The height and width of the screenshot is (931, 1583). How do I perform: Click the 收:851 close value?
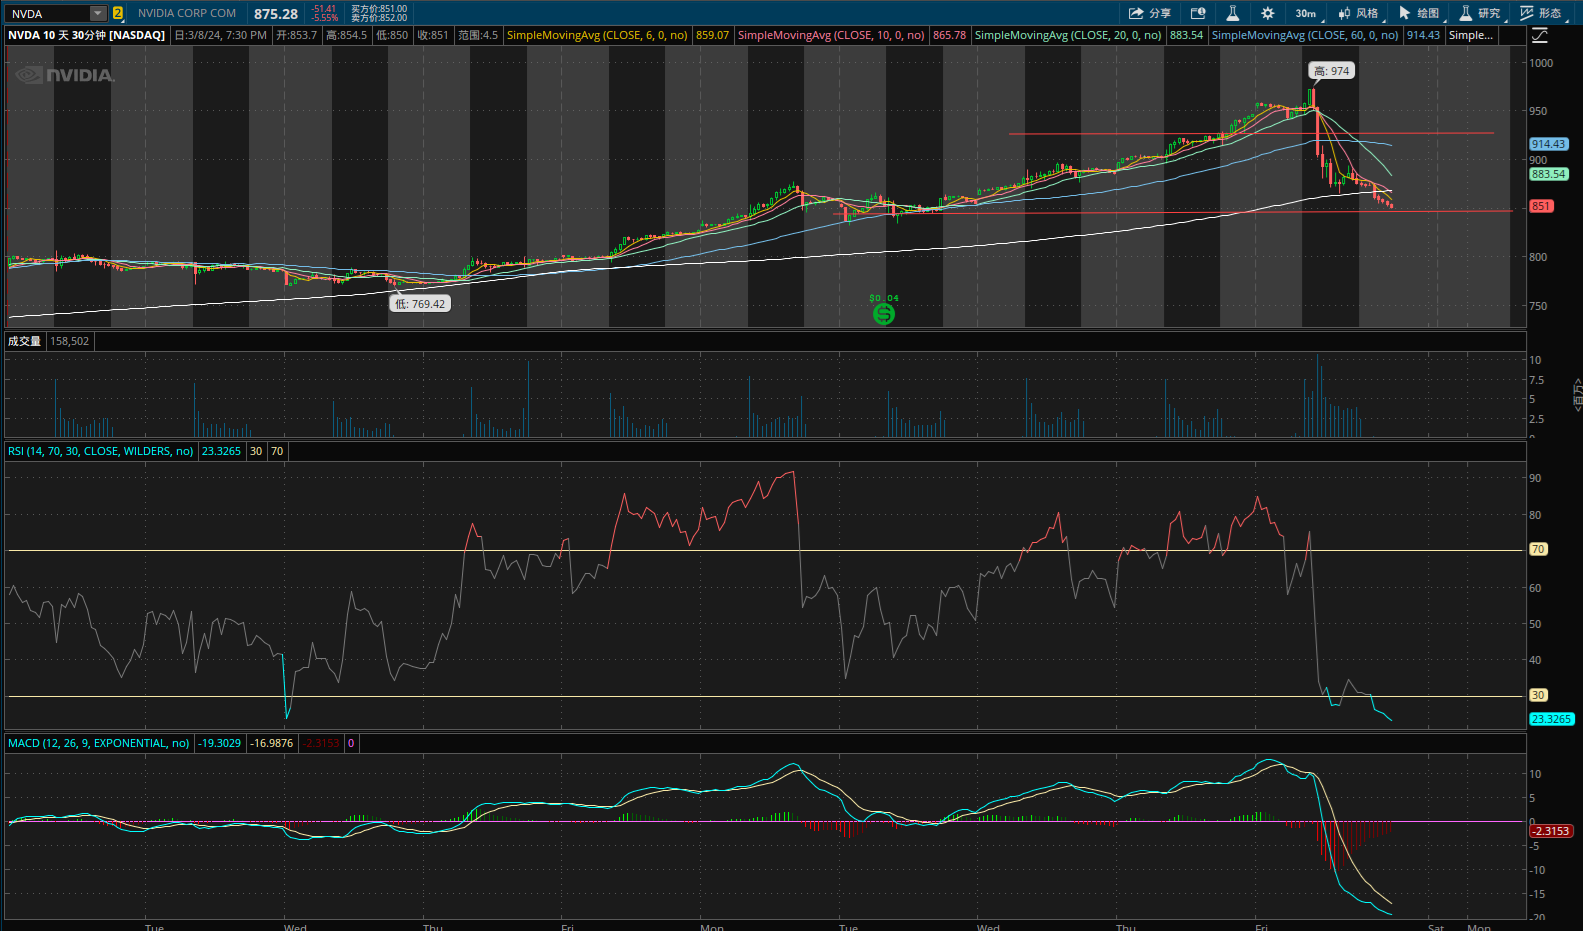coord(433,35)
